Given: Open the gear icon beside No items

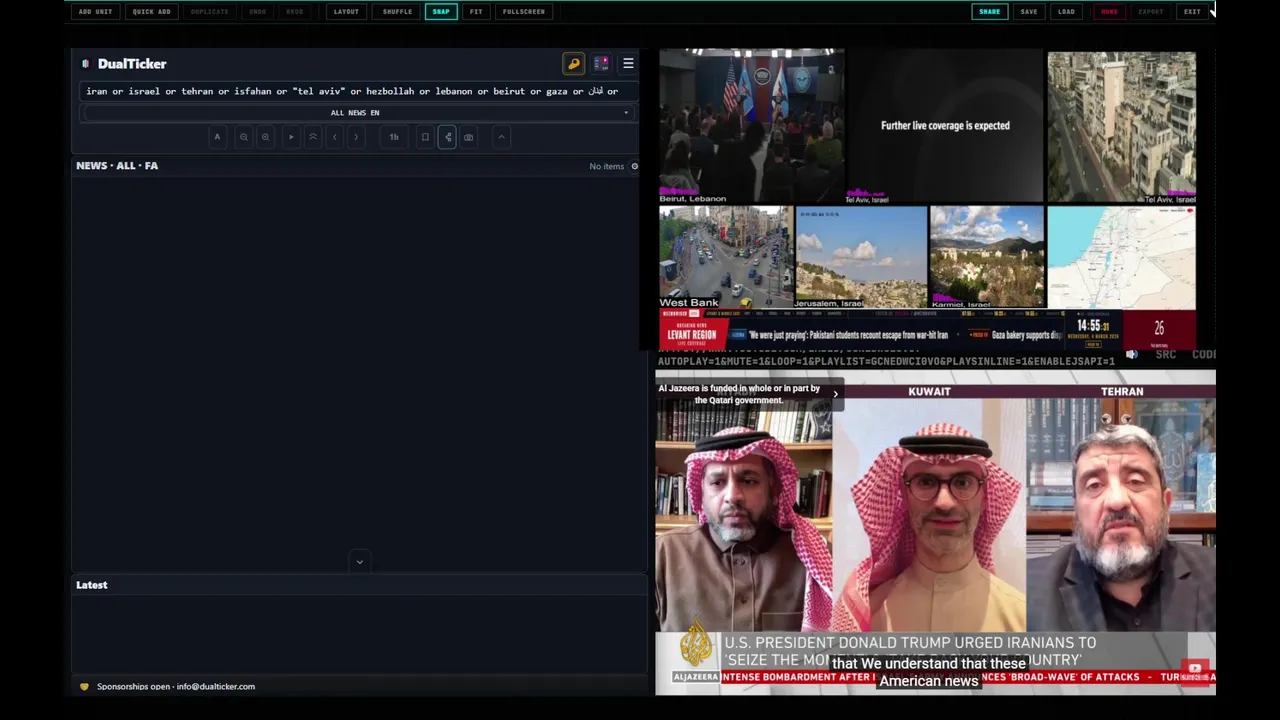Looking at the screenshot, I should [x=634, y=166].
